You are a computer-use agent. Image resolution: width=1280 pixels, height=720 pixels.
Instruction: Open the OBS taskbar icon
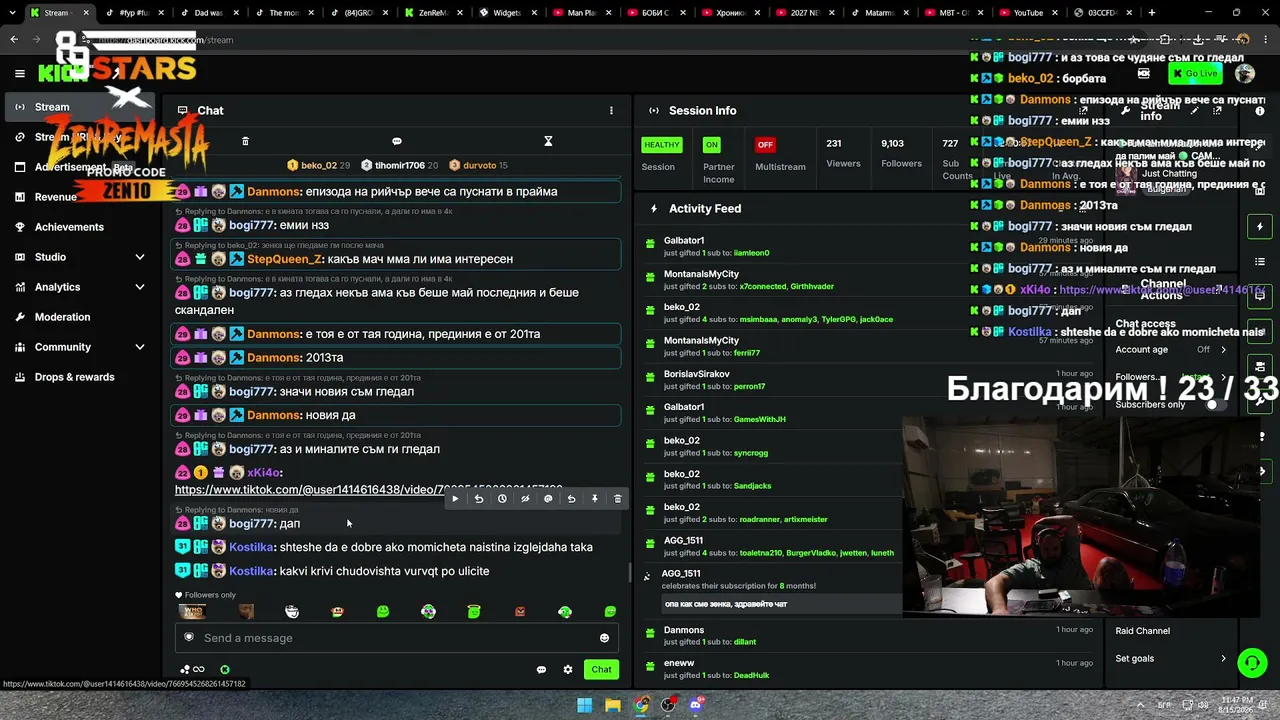click(669, 705)
